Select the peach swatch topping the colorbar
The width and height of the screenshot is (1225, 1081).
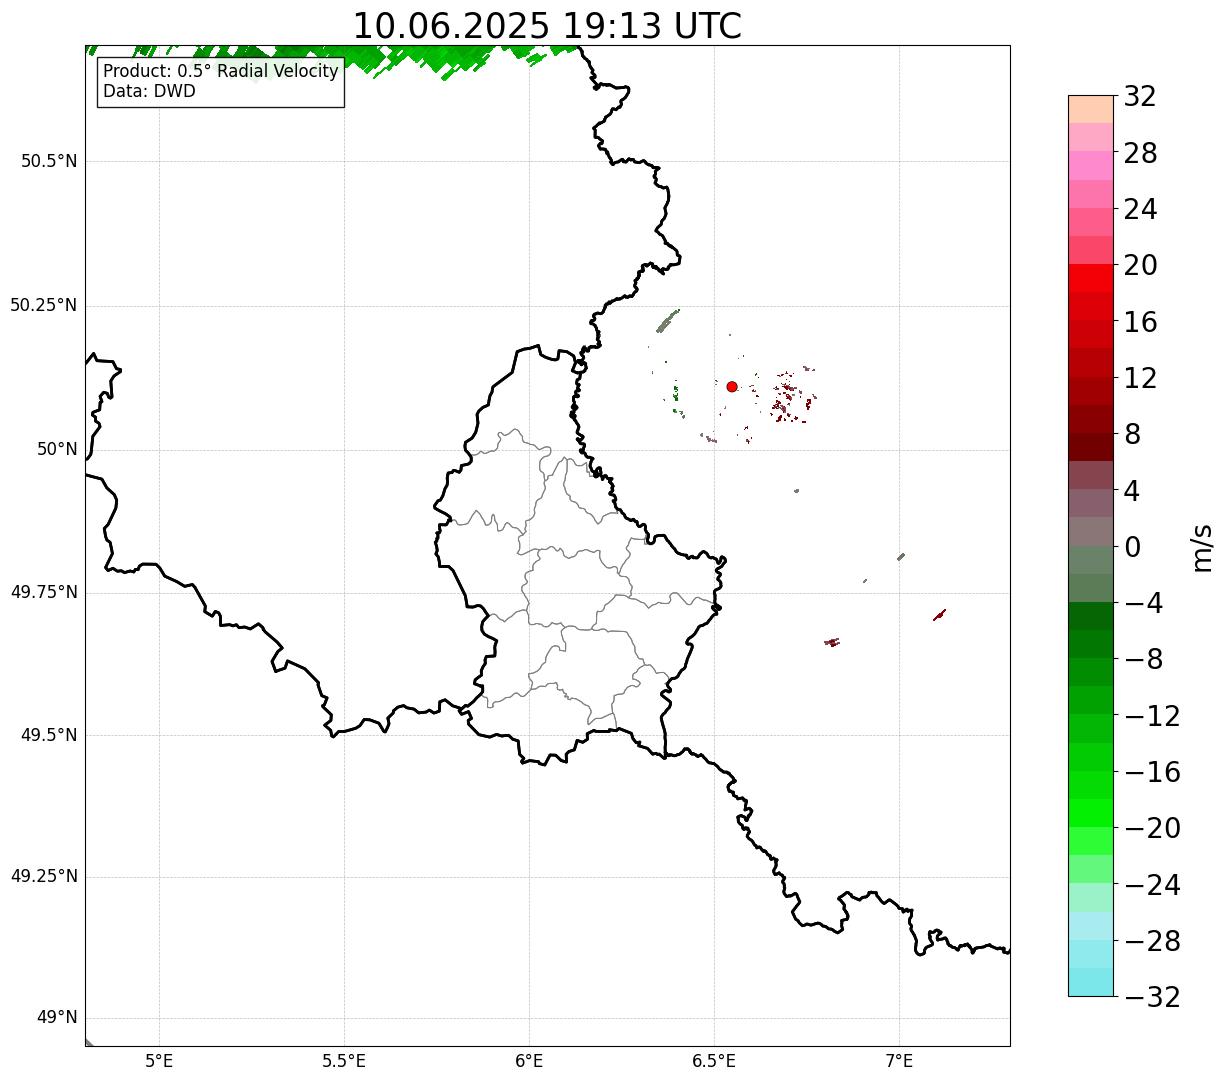click(x=1091, y=109)
